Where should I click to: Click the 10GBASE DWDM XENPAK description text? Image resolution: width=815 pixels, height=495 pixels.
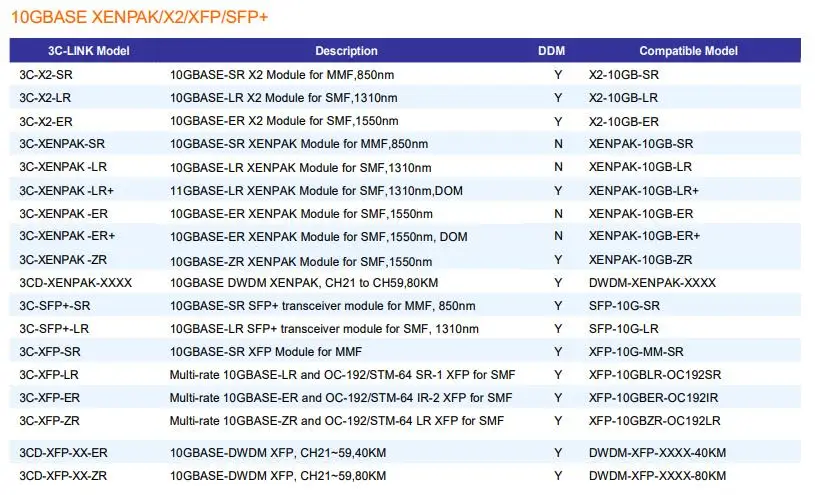(305, 283)
